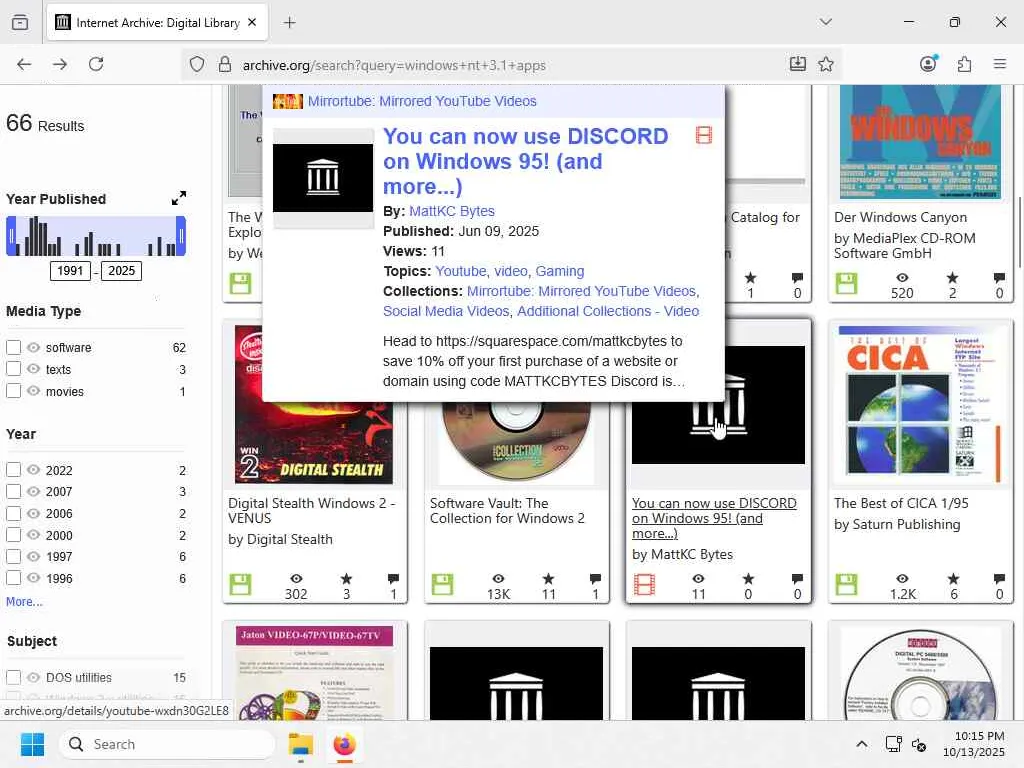1024x768 pixels.
Task: Click the Firefox taskbar icon
Action: click(x=344, y=744)
